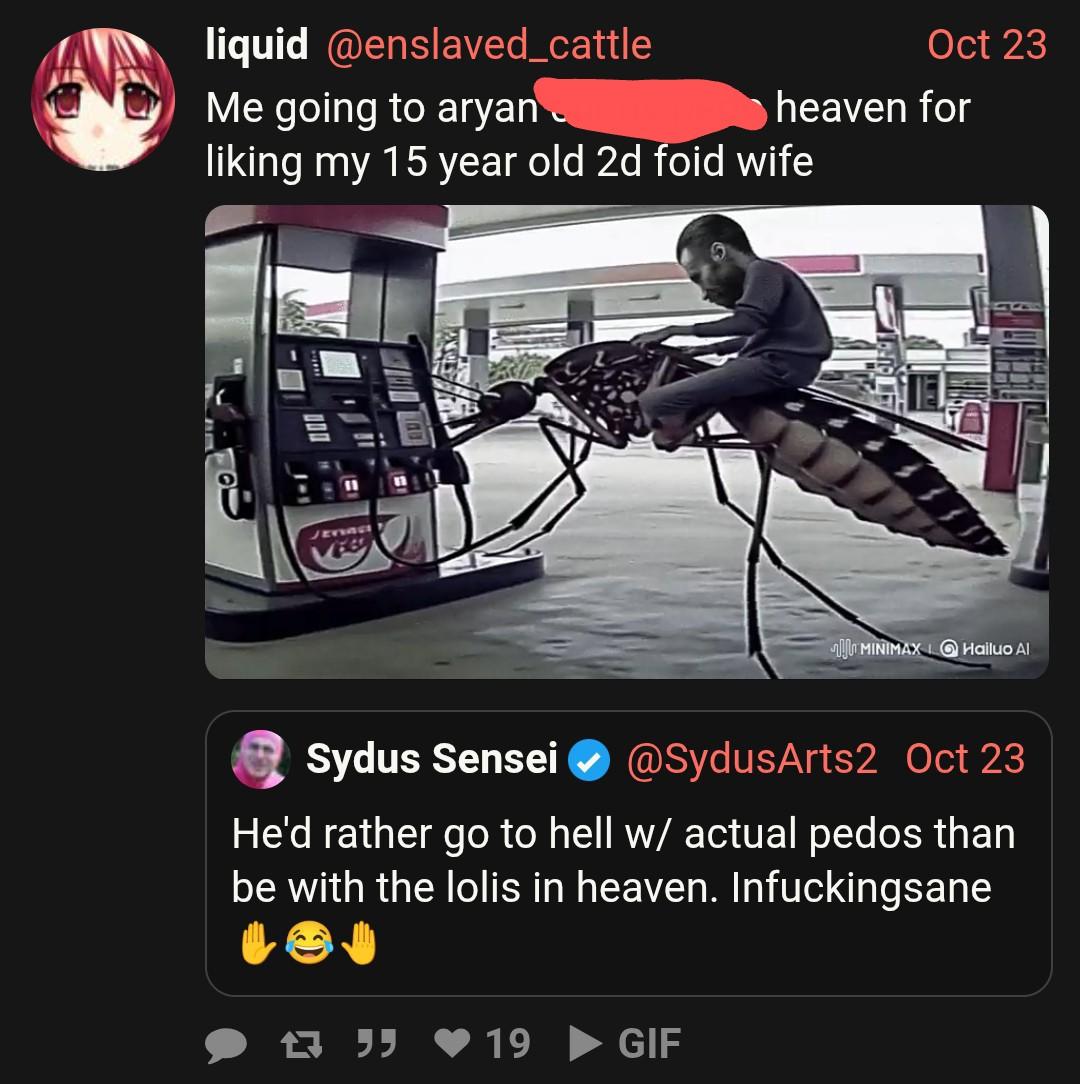Visit the @enslaved_cattle handle
Viewport: 1080px width, 1084px height.
[489, 45]
